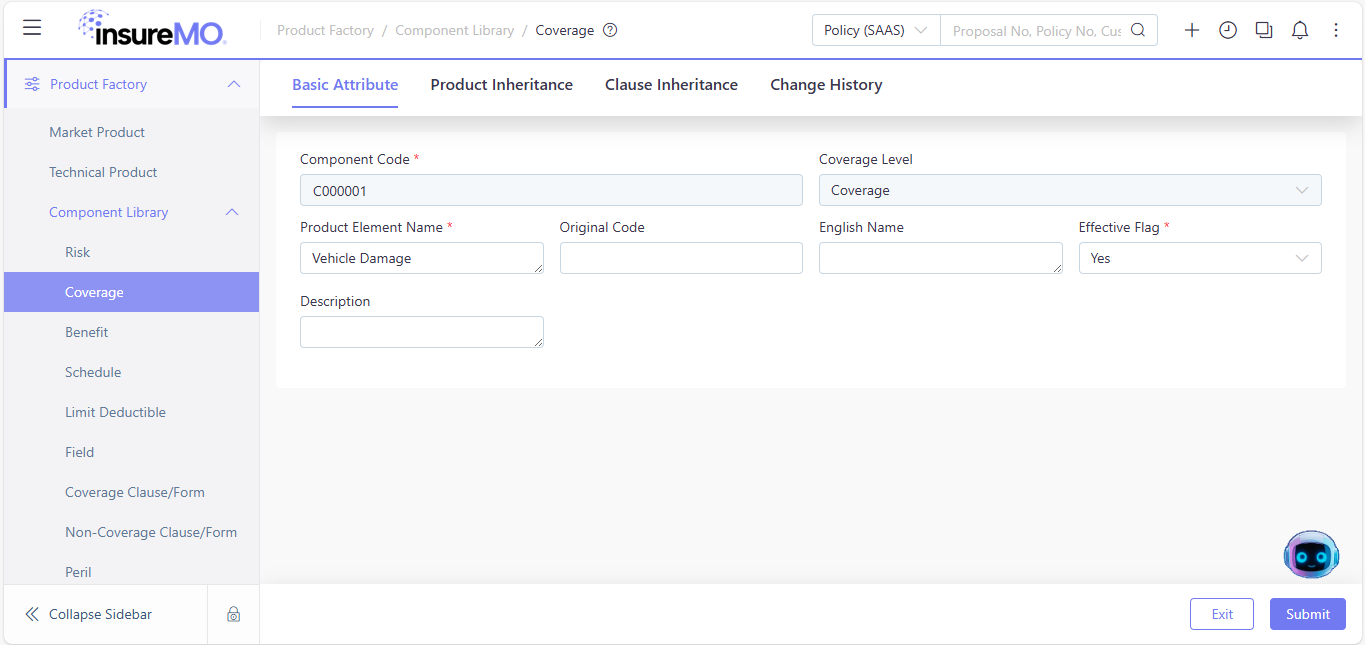This screenshot has height=645, width=1365.
Task: Open the history clock icon
Action: 1228,30
